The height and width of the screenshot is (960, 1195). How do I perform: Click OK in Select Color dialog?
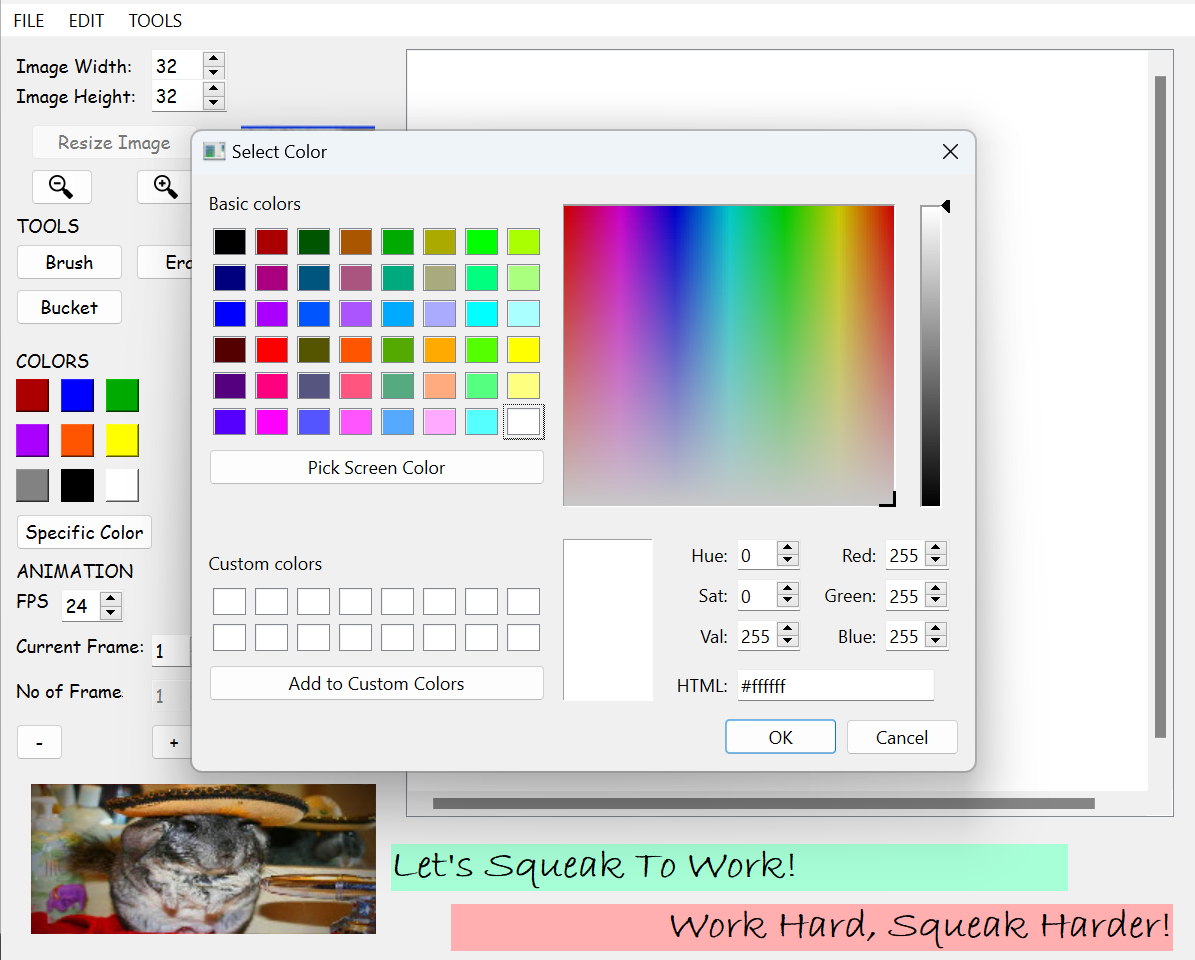pos(780,737)
